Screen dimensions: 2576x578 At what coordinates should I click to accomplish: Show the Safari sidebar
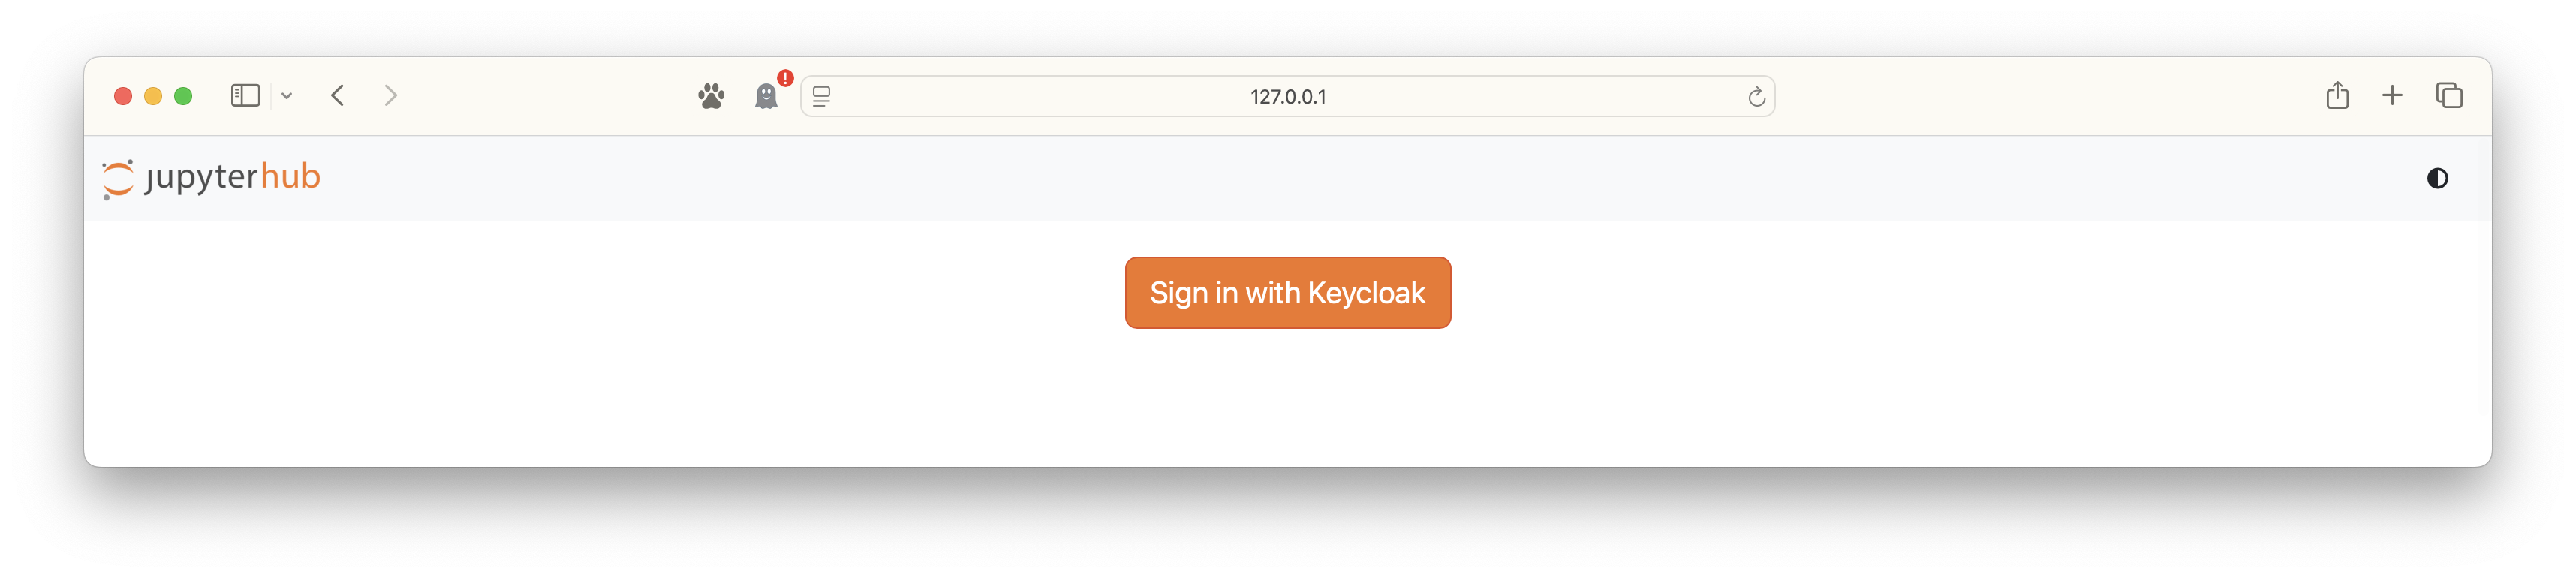click(x=245, y=96)
